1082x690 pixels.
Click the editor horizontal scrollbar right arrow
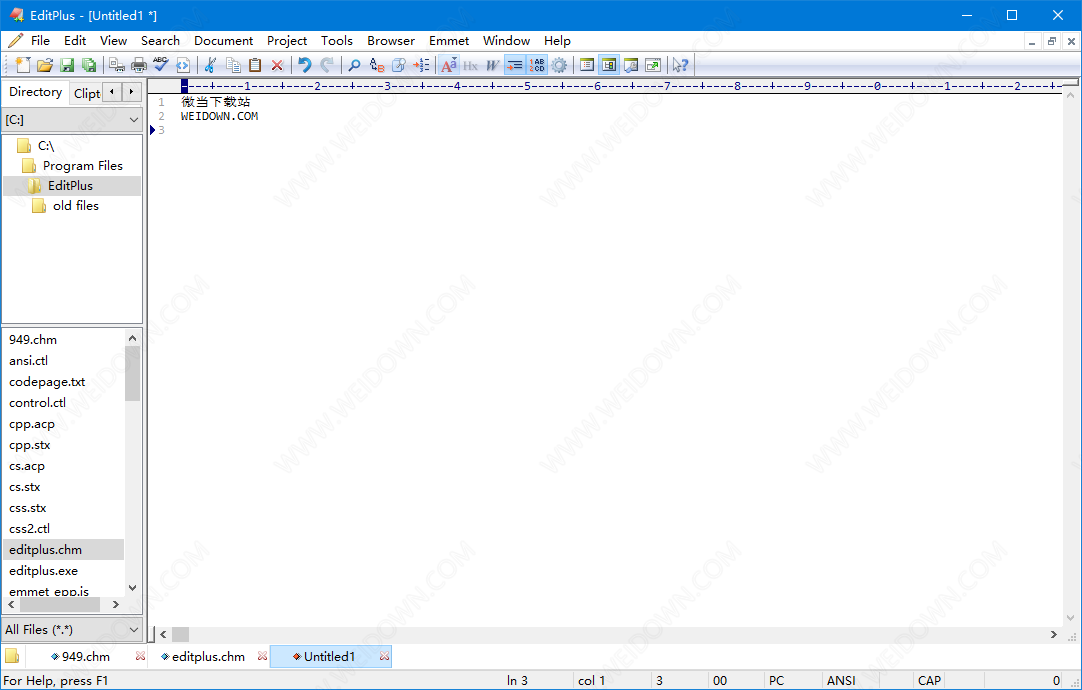pyautogui.click(x=1054, y=634)
